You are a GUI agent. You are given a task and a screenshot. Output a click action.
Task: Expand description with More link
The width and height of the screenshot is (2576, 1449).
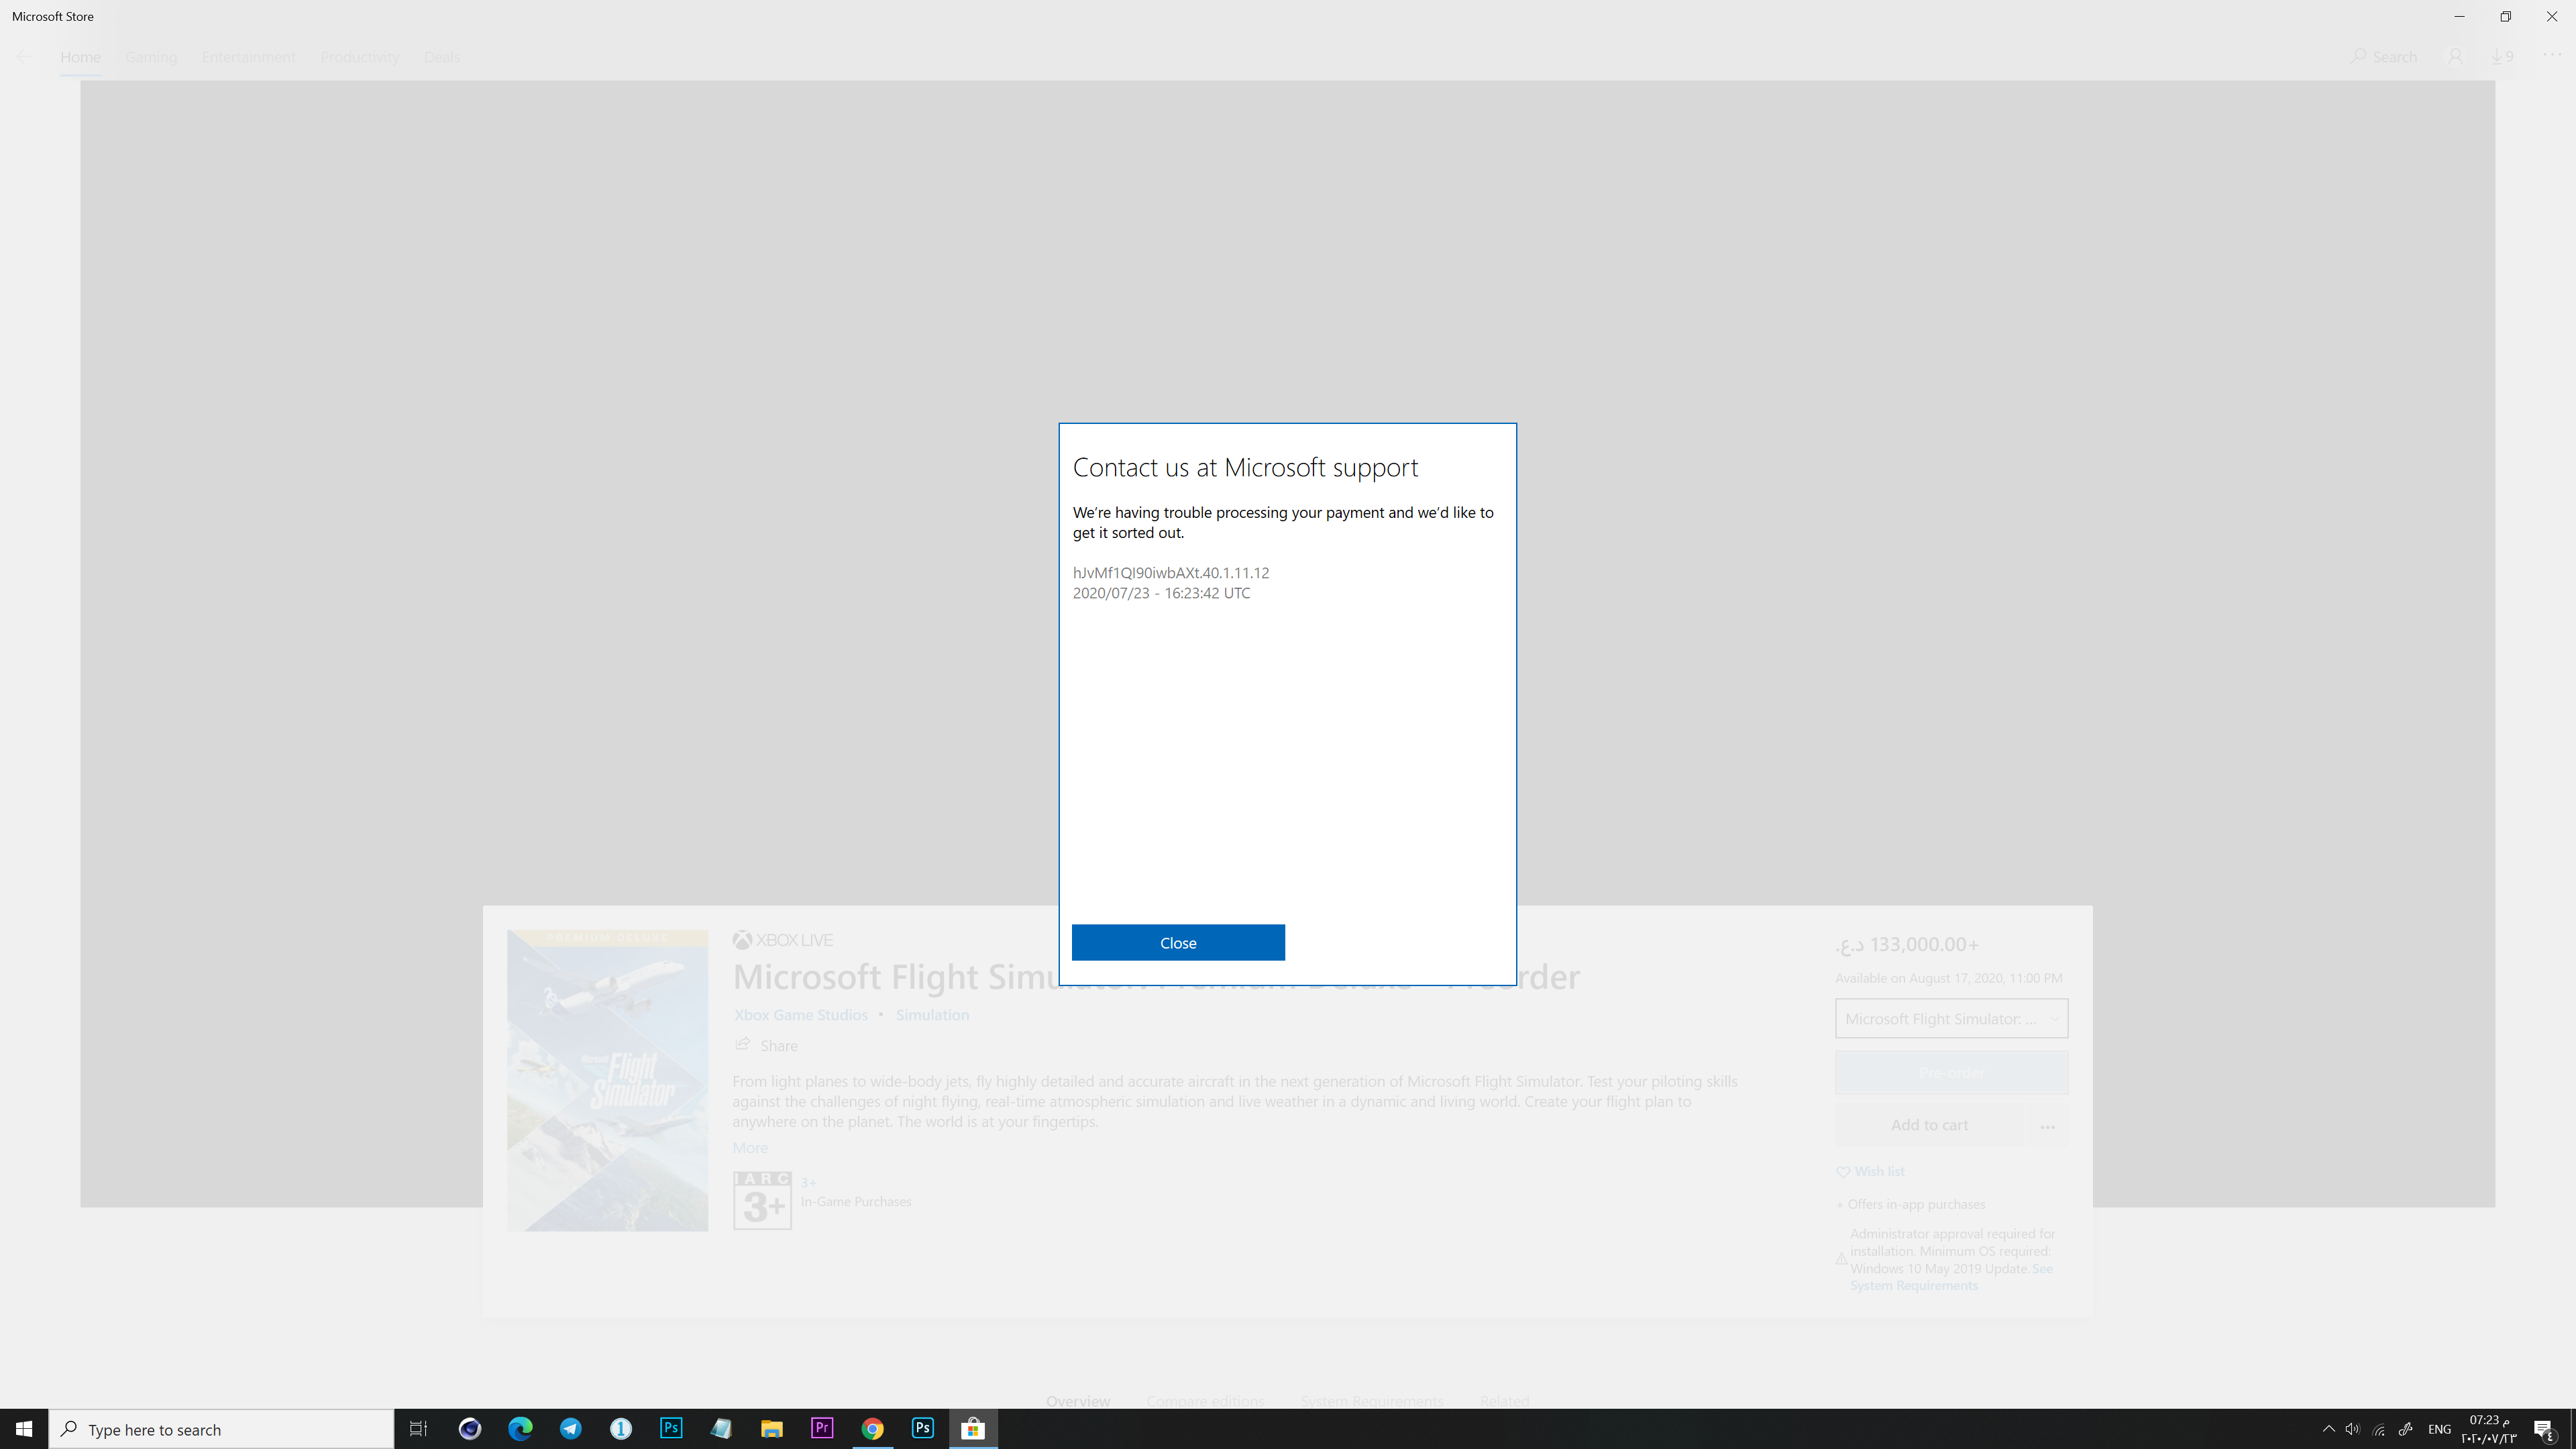750,1148
